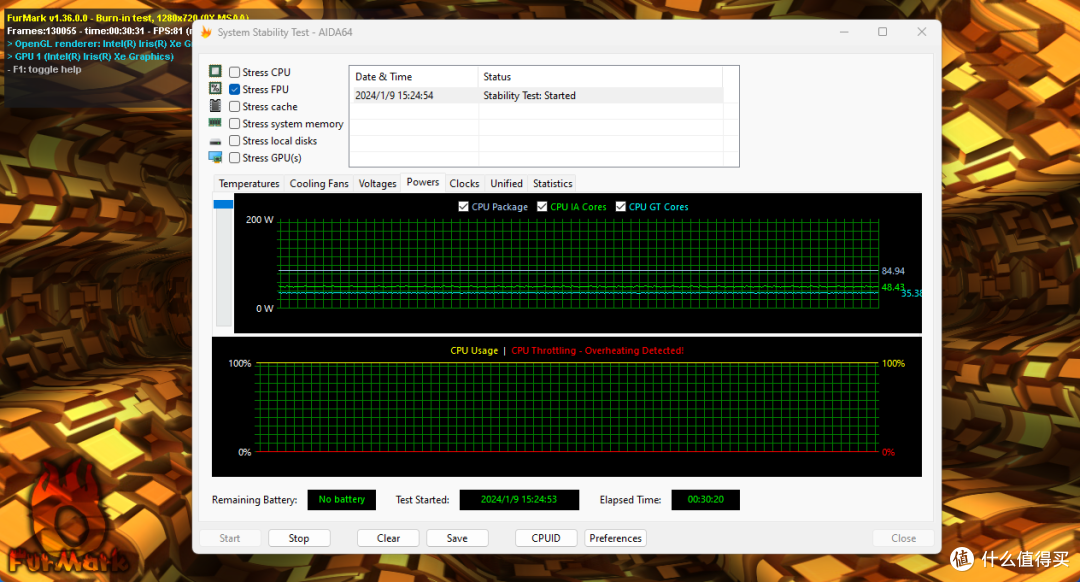1080x582 pixels.
Task: Click the CPU Usage graph label
Action: coord(474,351)
